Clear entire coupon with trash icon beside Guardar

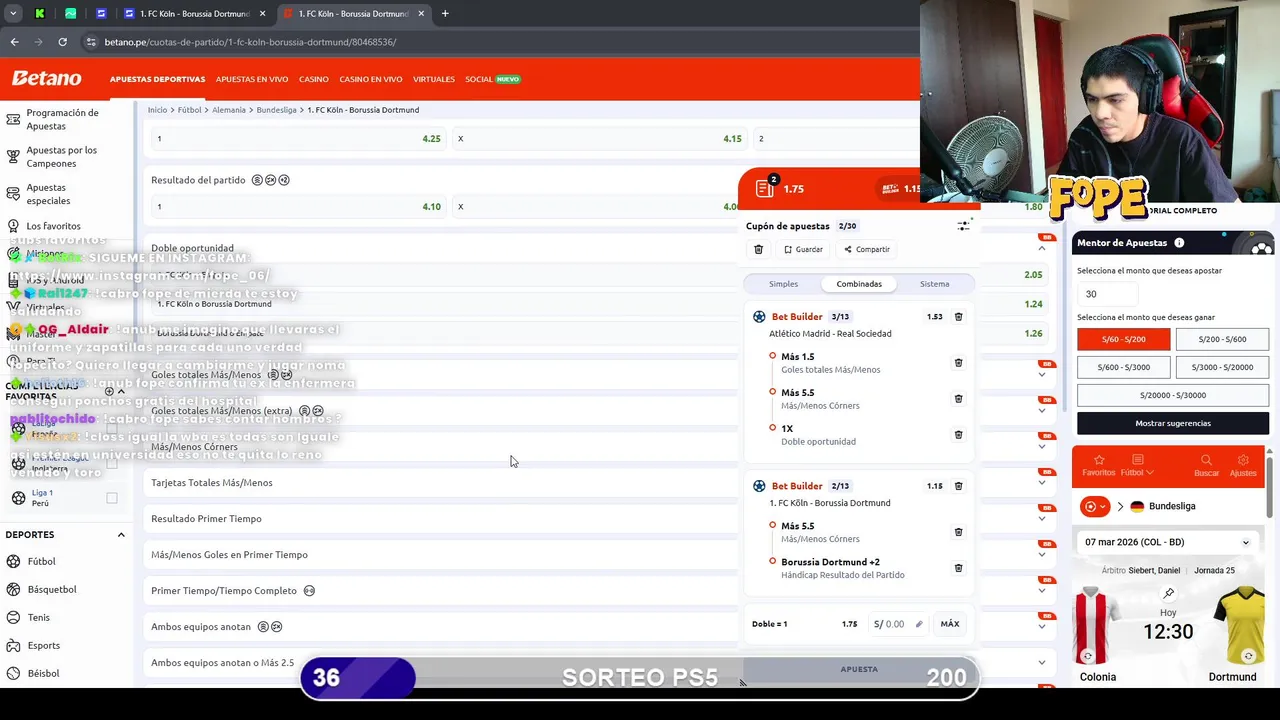758,249
